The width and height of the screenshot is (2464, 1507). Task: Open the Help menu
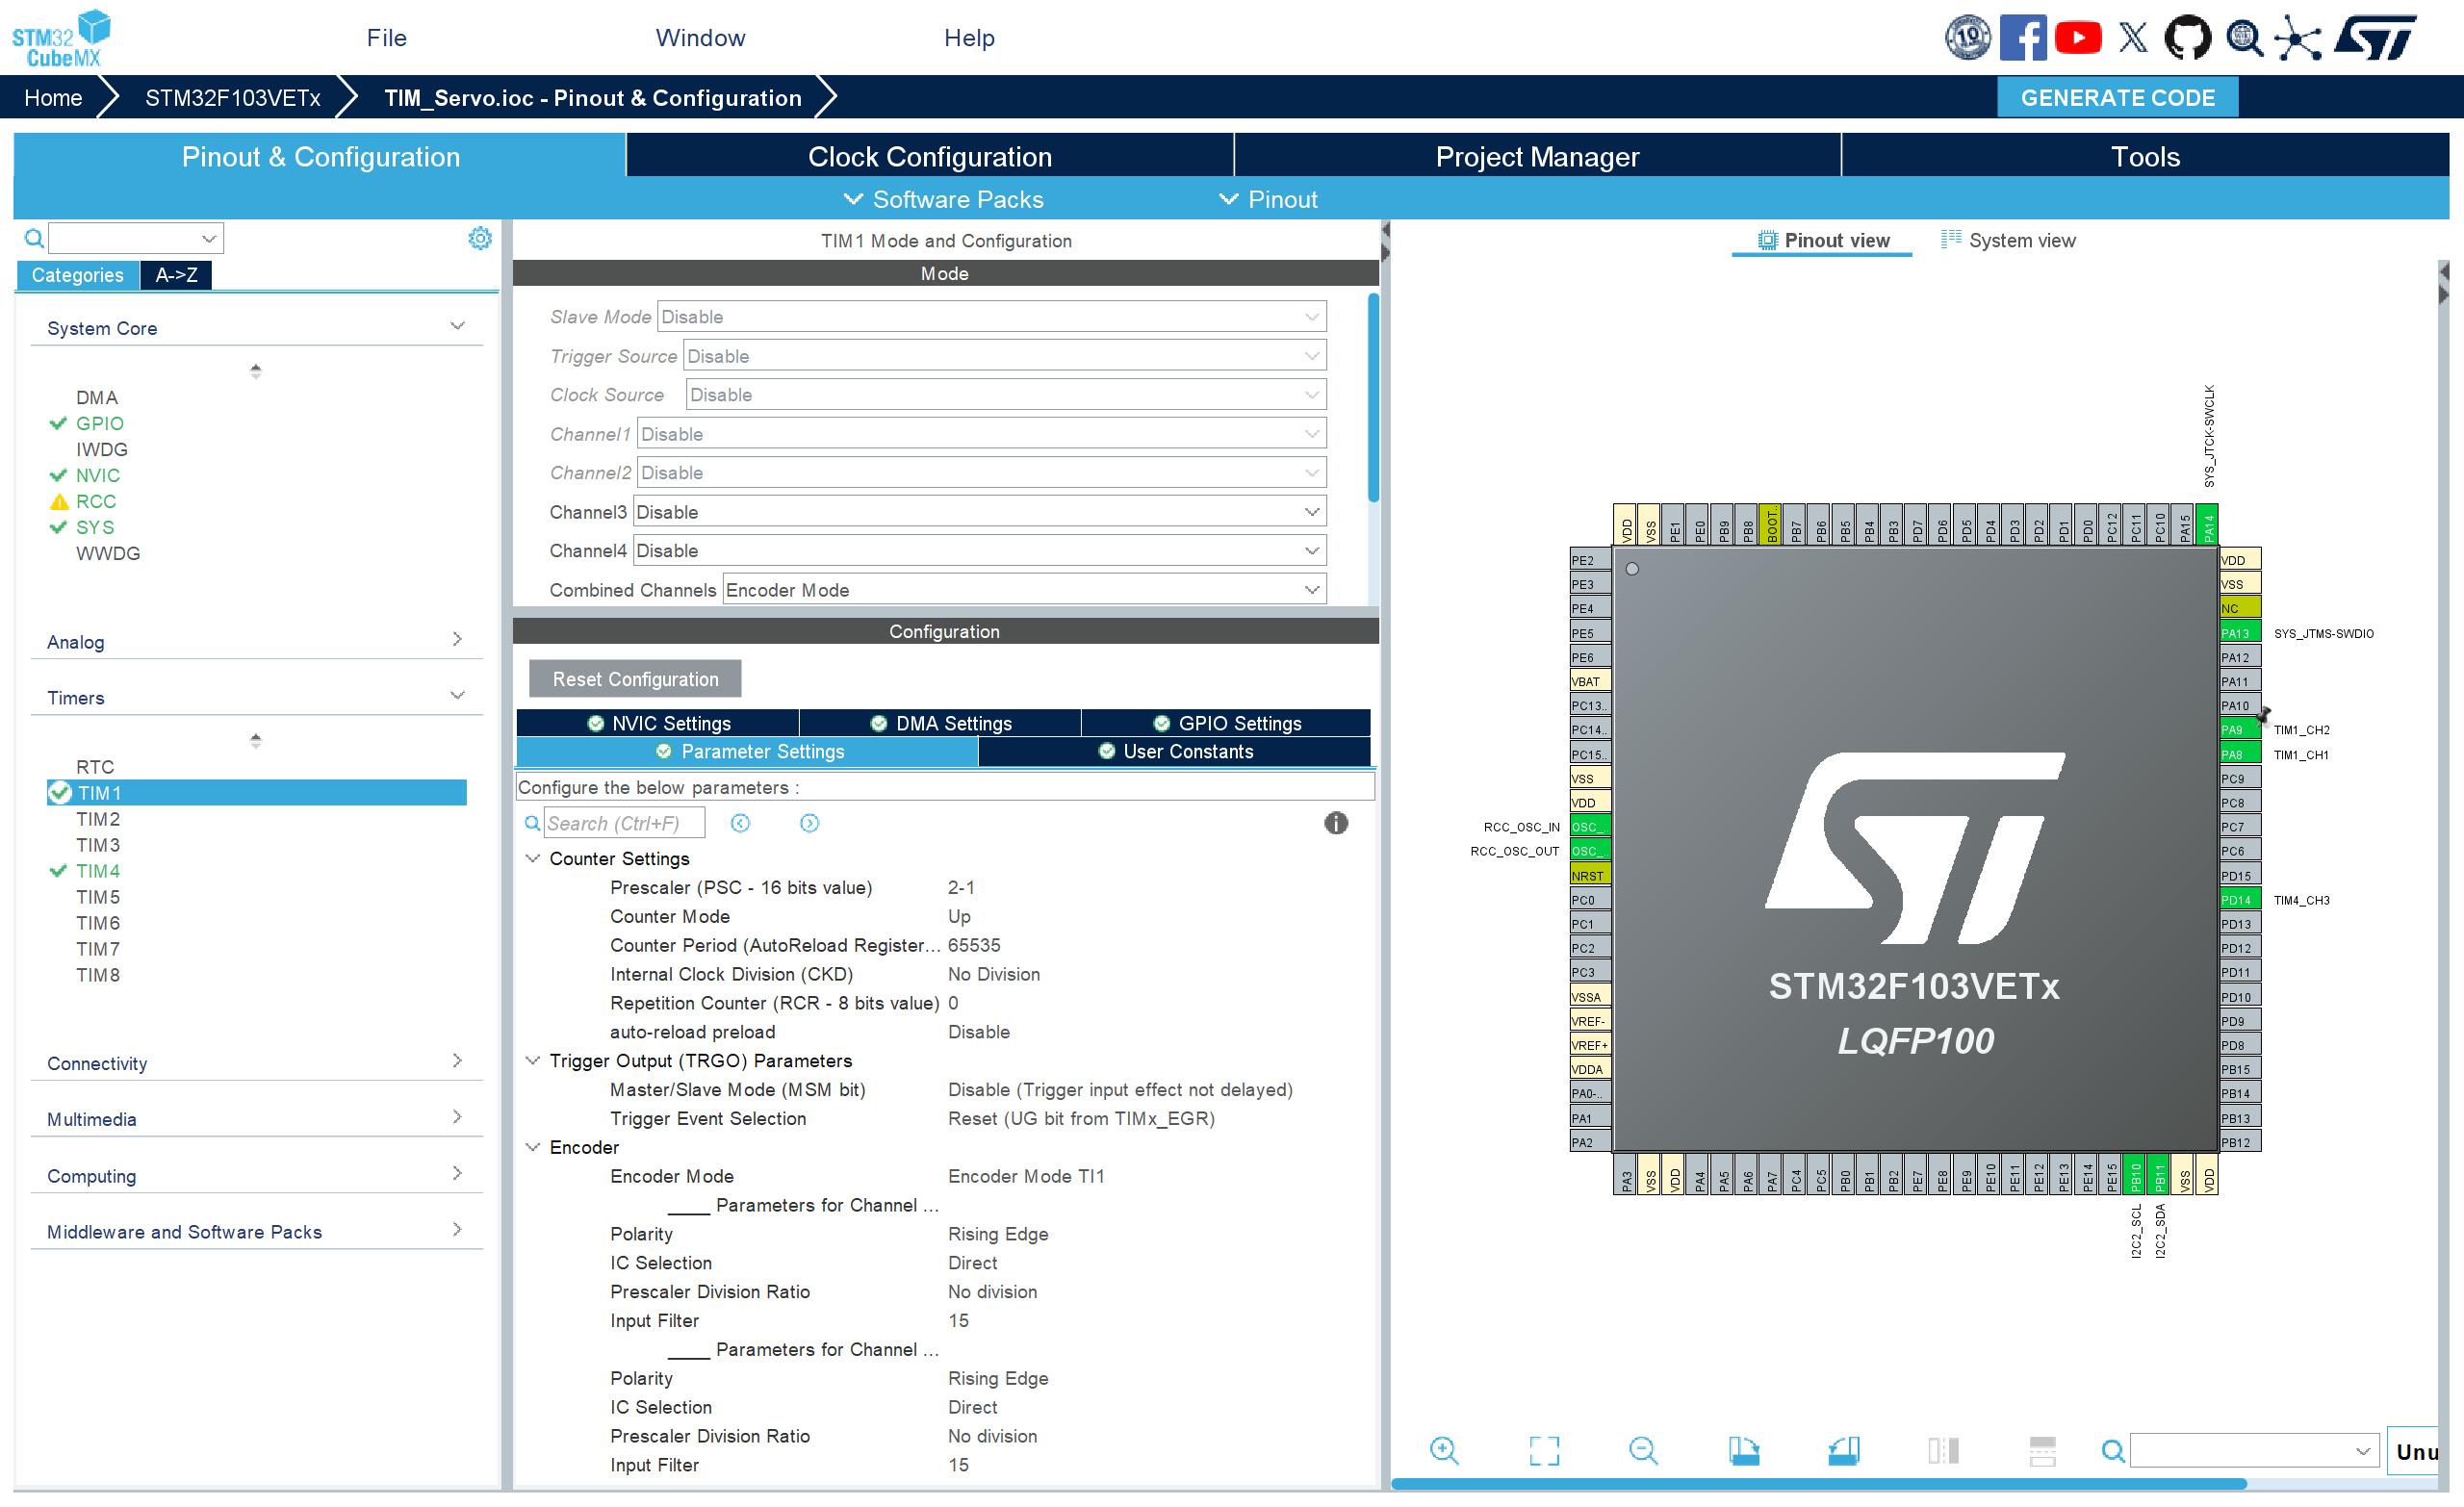(x=968, y=38)
